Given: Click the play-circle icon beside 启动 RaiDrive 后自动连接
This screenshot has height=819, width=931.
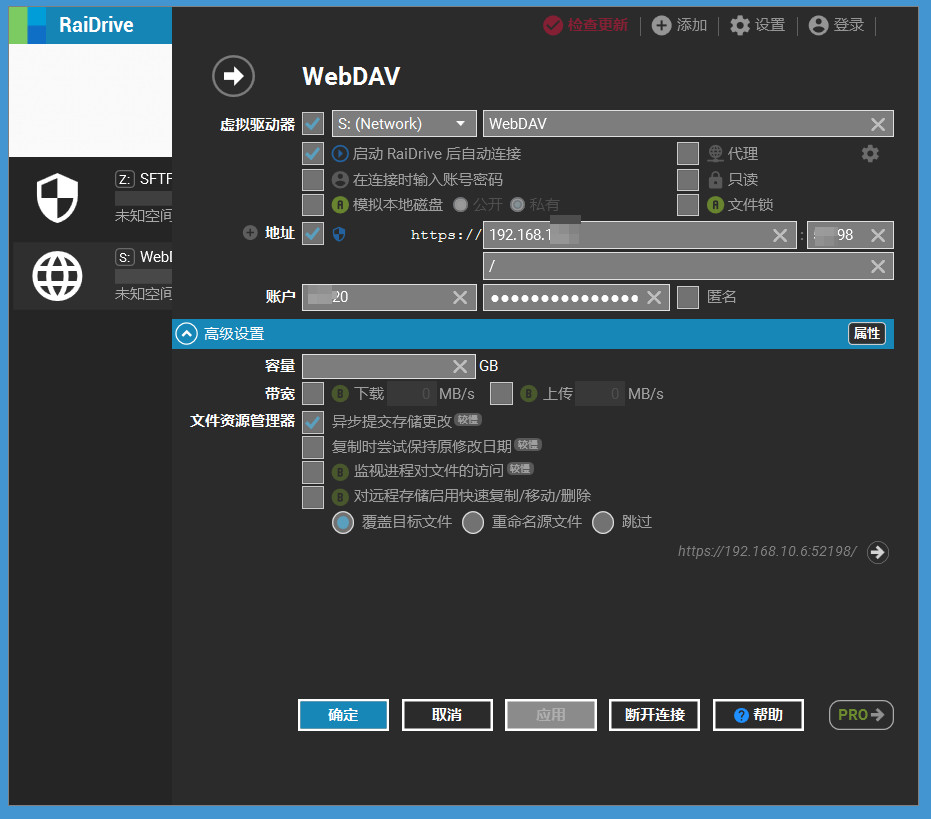Looking at the screenshot, I should pos(340,154).
